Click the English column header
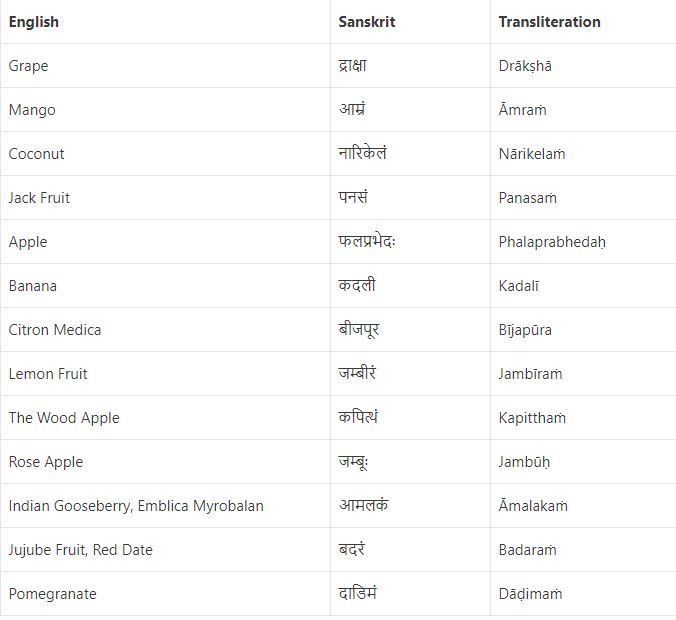 coord(34,22)
